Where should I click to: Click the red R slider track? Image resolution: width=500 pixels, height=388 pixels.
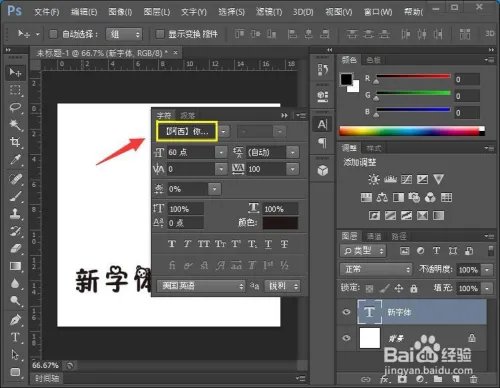[x=413, y=76]
